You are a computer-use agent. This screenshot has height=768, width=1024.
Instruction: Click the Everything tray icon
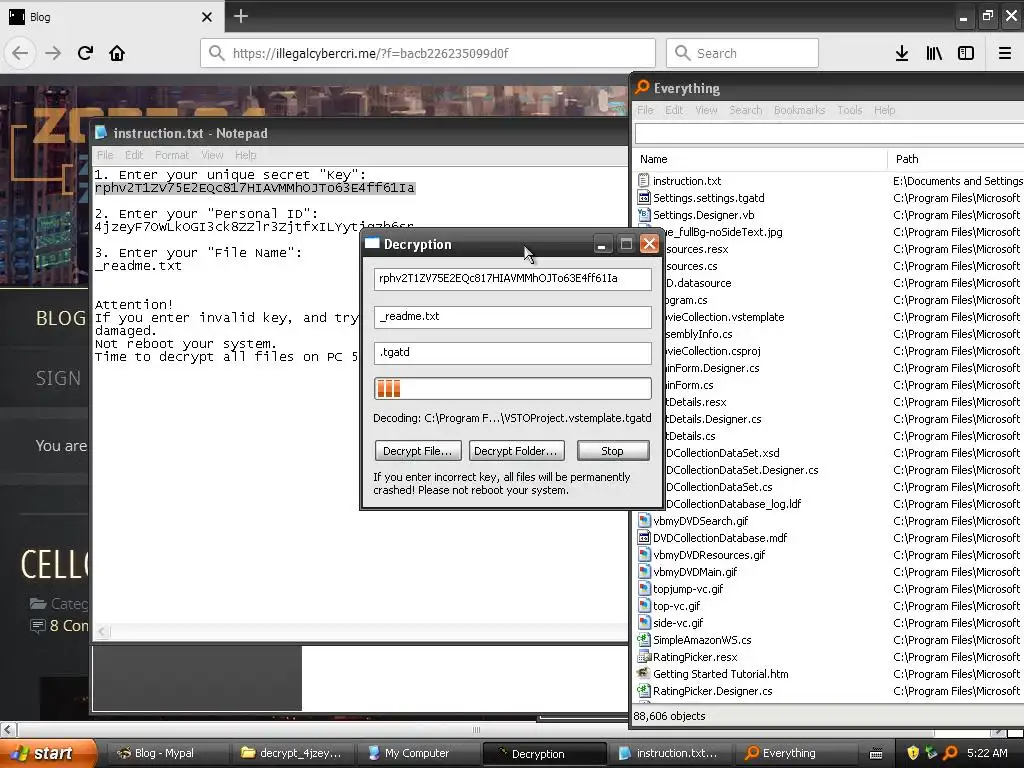[x=950, y=753]
